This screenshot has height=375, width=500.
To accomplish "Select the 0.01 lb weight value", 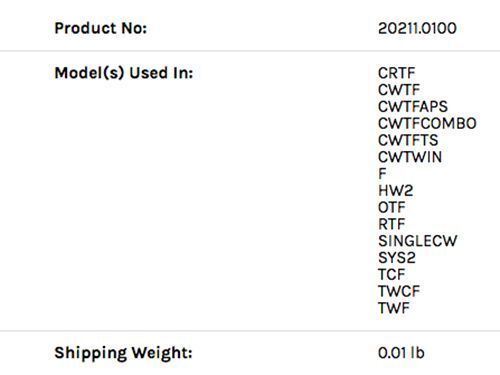I will (x=401, y=353).
